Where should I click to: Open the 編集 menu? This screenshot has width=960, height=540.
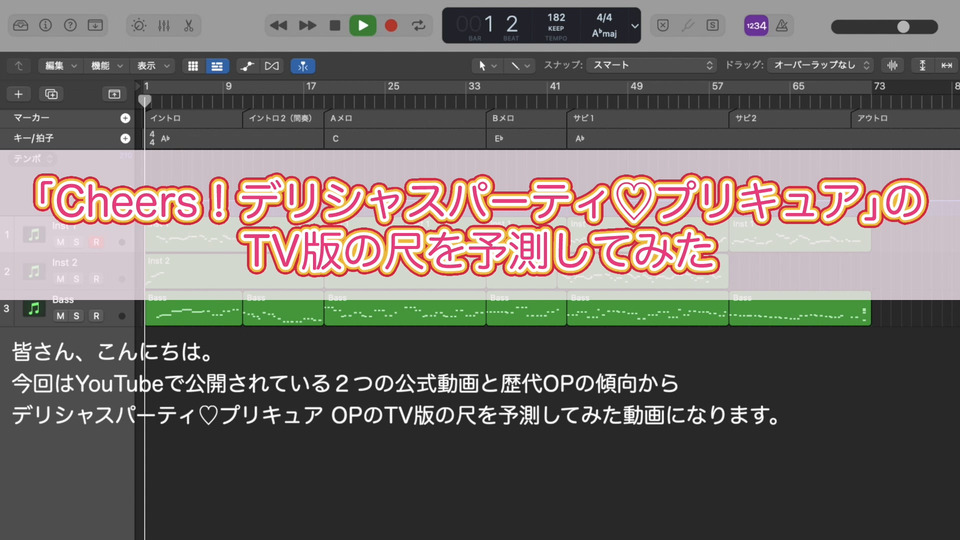point(60,66)
